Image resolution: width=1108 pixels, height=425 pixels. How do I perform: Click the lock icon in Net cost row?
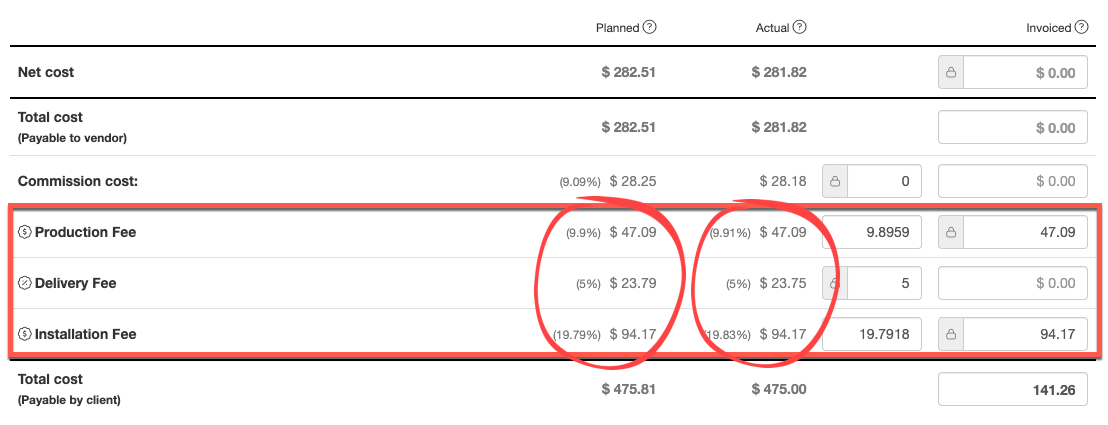point(951,73)
